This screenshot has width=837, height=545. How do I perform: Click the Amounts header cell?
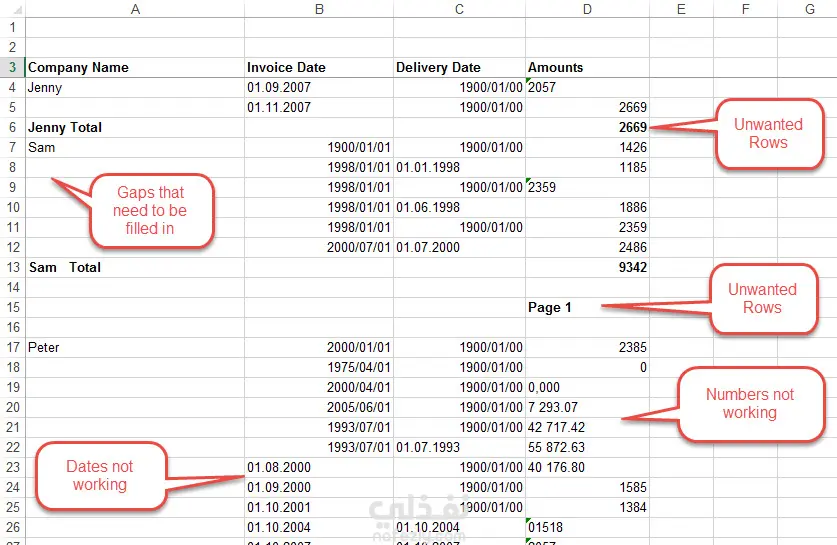(587, 67)
